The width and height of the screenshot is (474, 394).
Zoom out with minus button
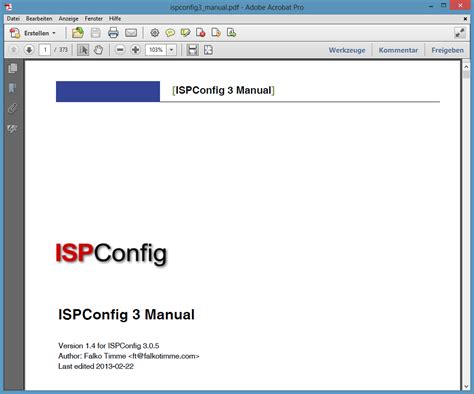[120, 50]
